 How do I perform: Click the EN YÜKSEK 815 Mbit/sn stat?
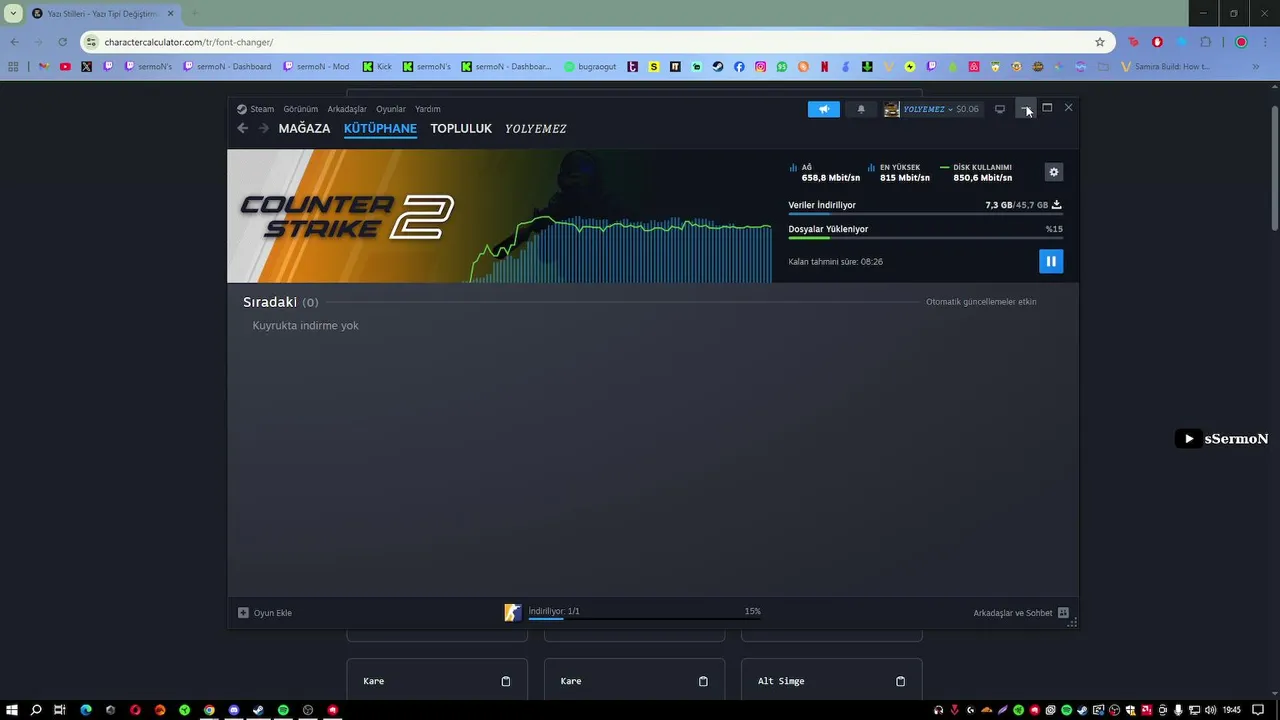coord(899,173)
